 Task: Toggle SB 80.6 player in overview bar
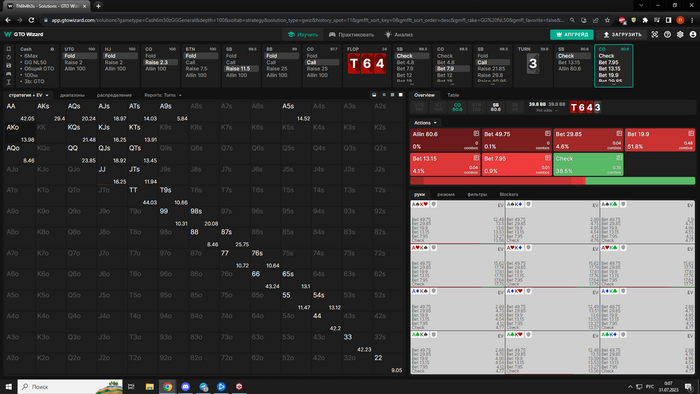(496, 107)
